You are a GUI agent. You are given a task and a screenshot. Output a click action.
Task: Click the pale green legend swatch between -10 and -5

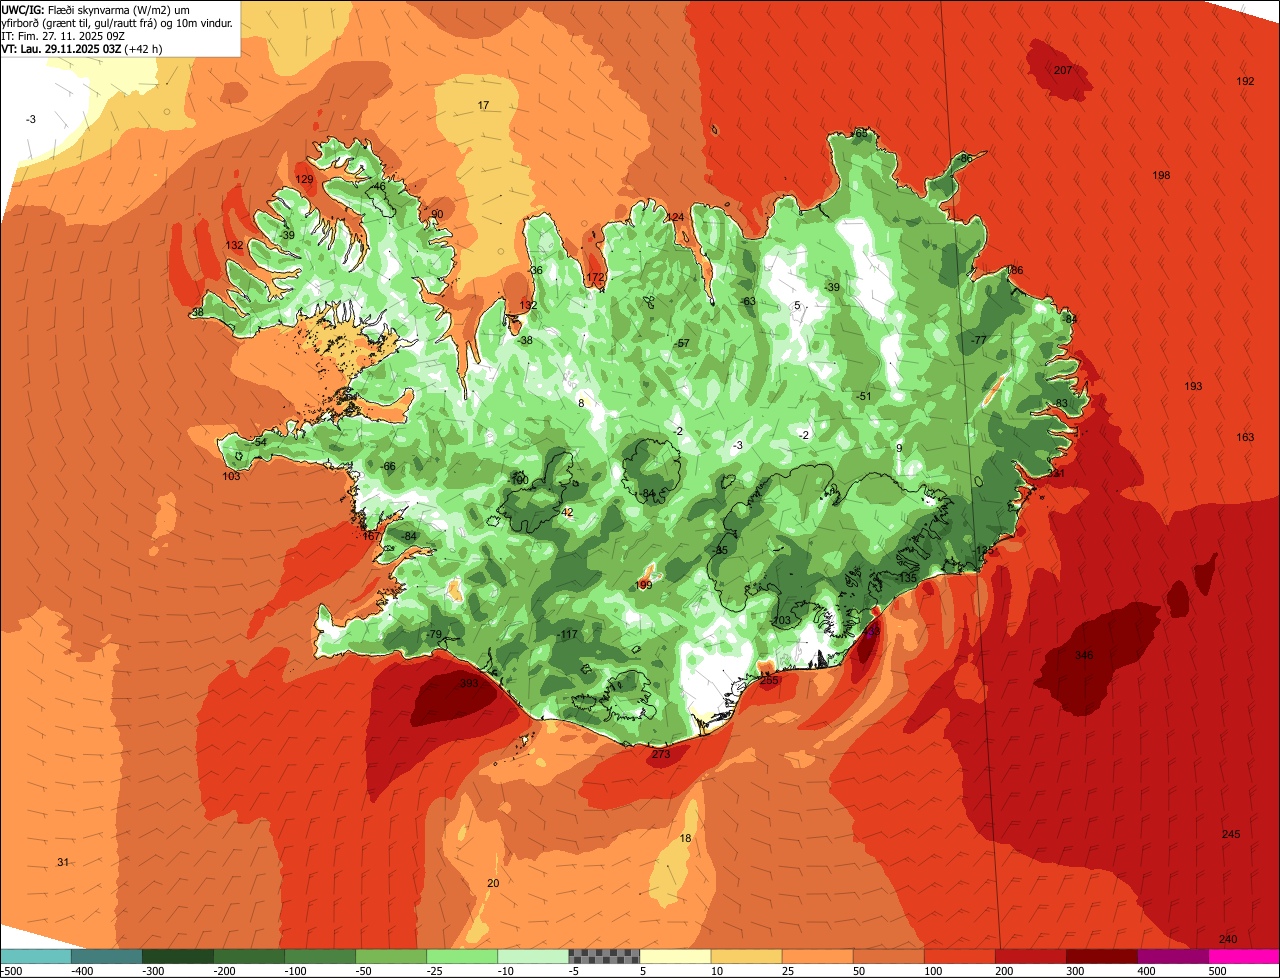tap(533, 956)
